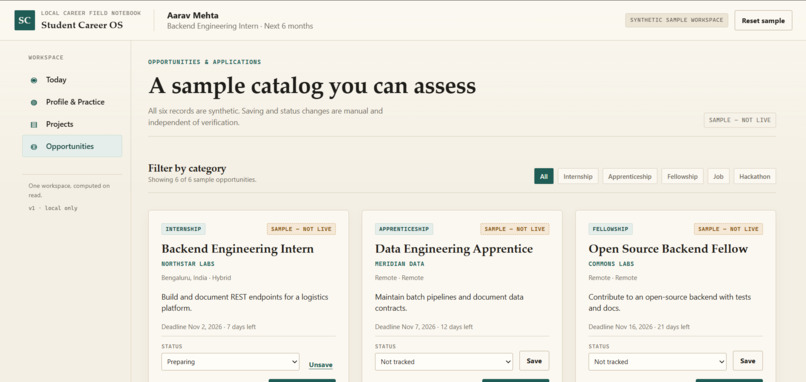Click the SC logo icon
The height and width of the screenshot is (382, 806).
coord(25,20)
